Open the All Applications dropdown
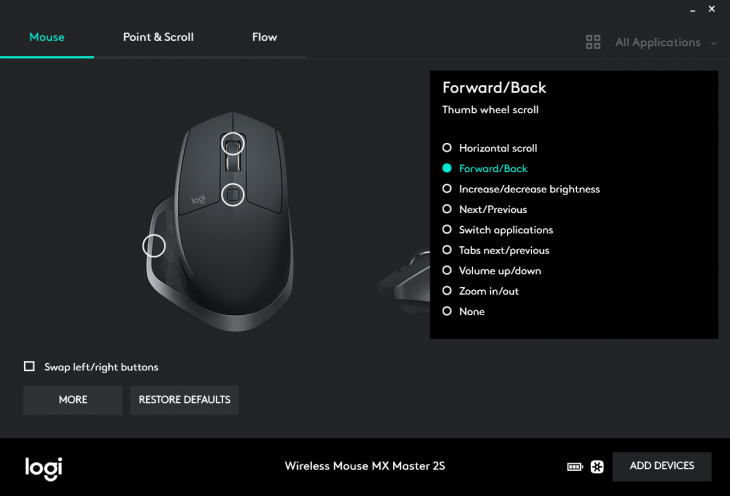 658,42
